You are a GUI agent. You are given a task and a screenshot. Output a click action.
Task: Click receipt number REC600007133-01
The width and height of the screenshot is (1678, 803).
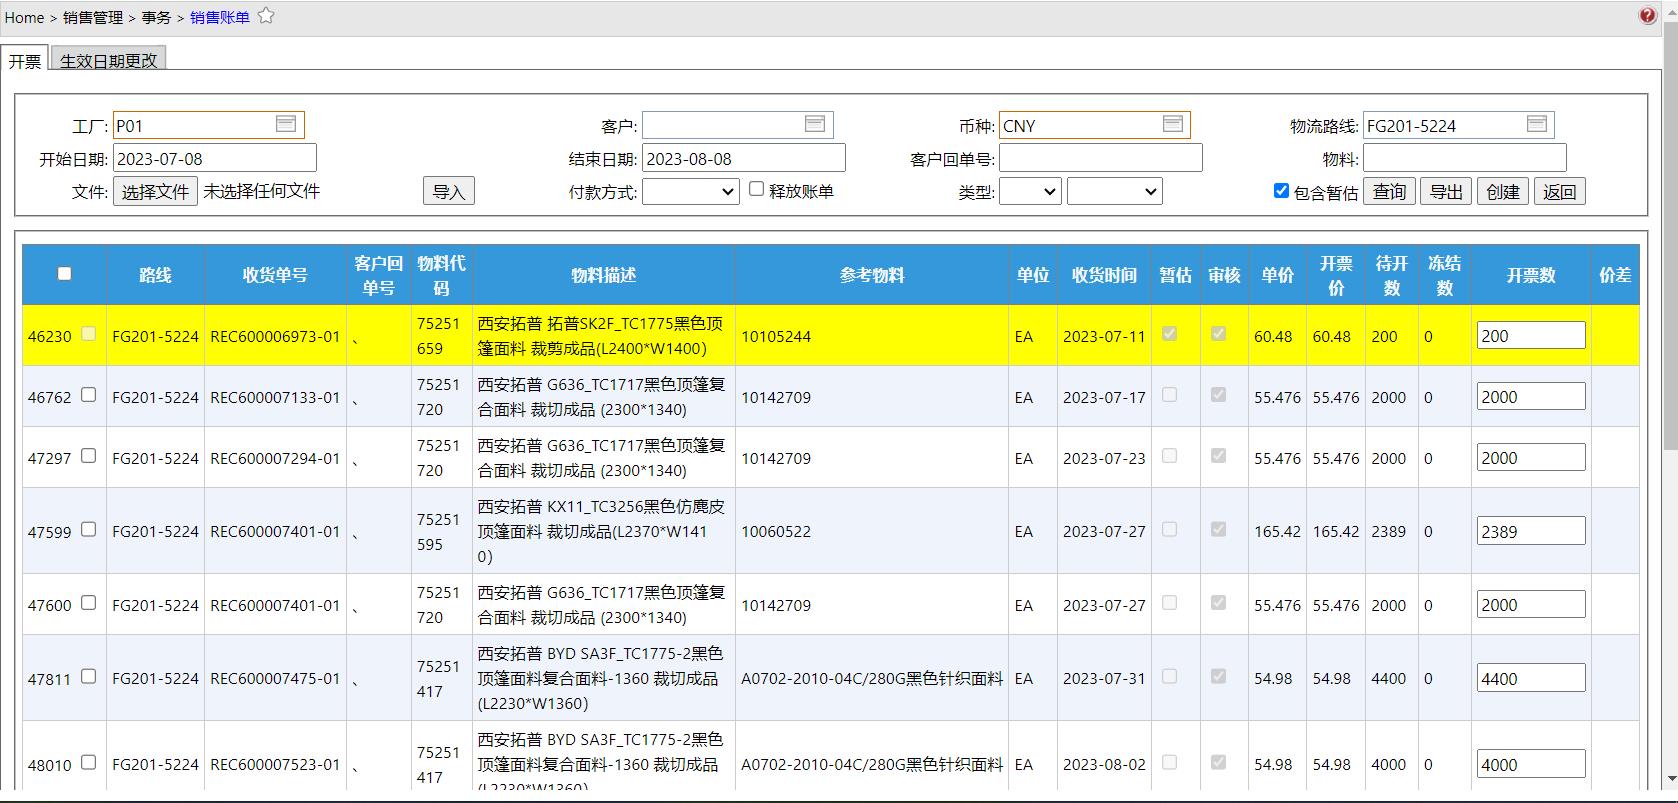[275, 397]
